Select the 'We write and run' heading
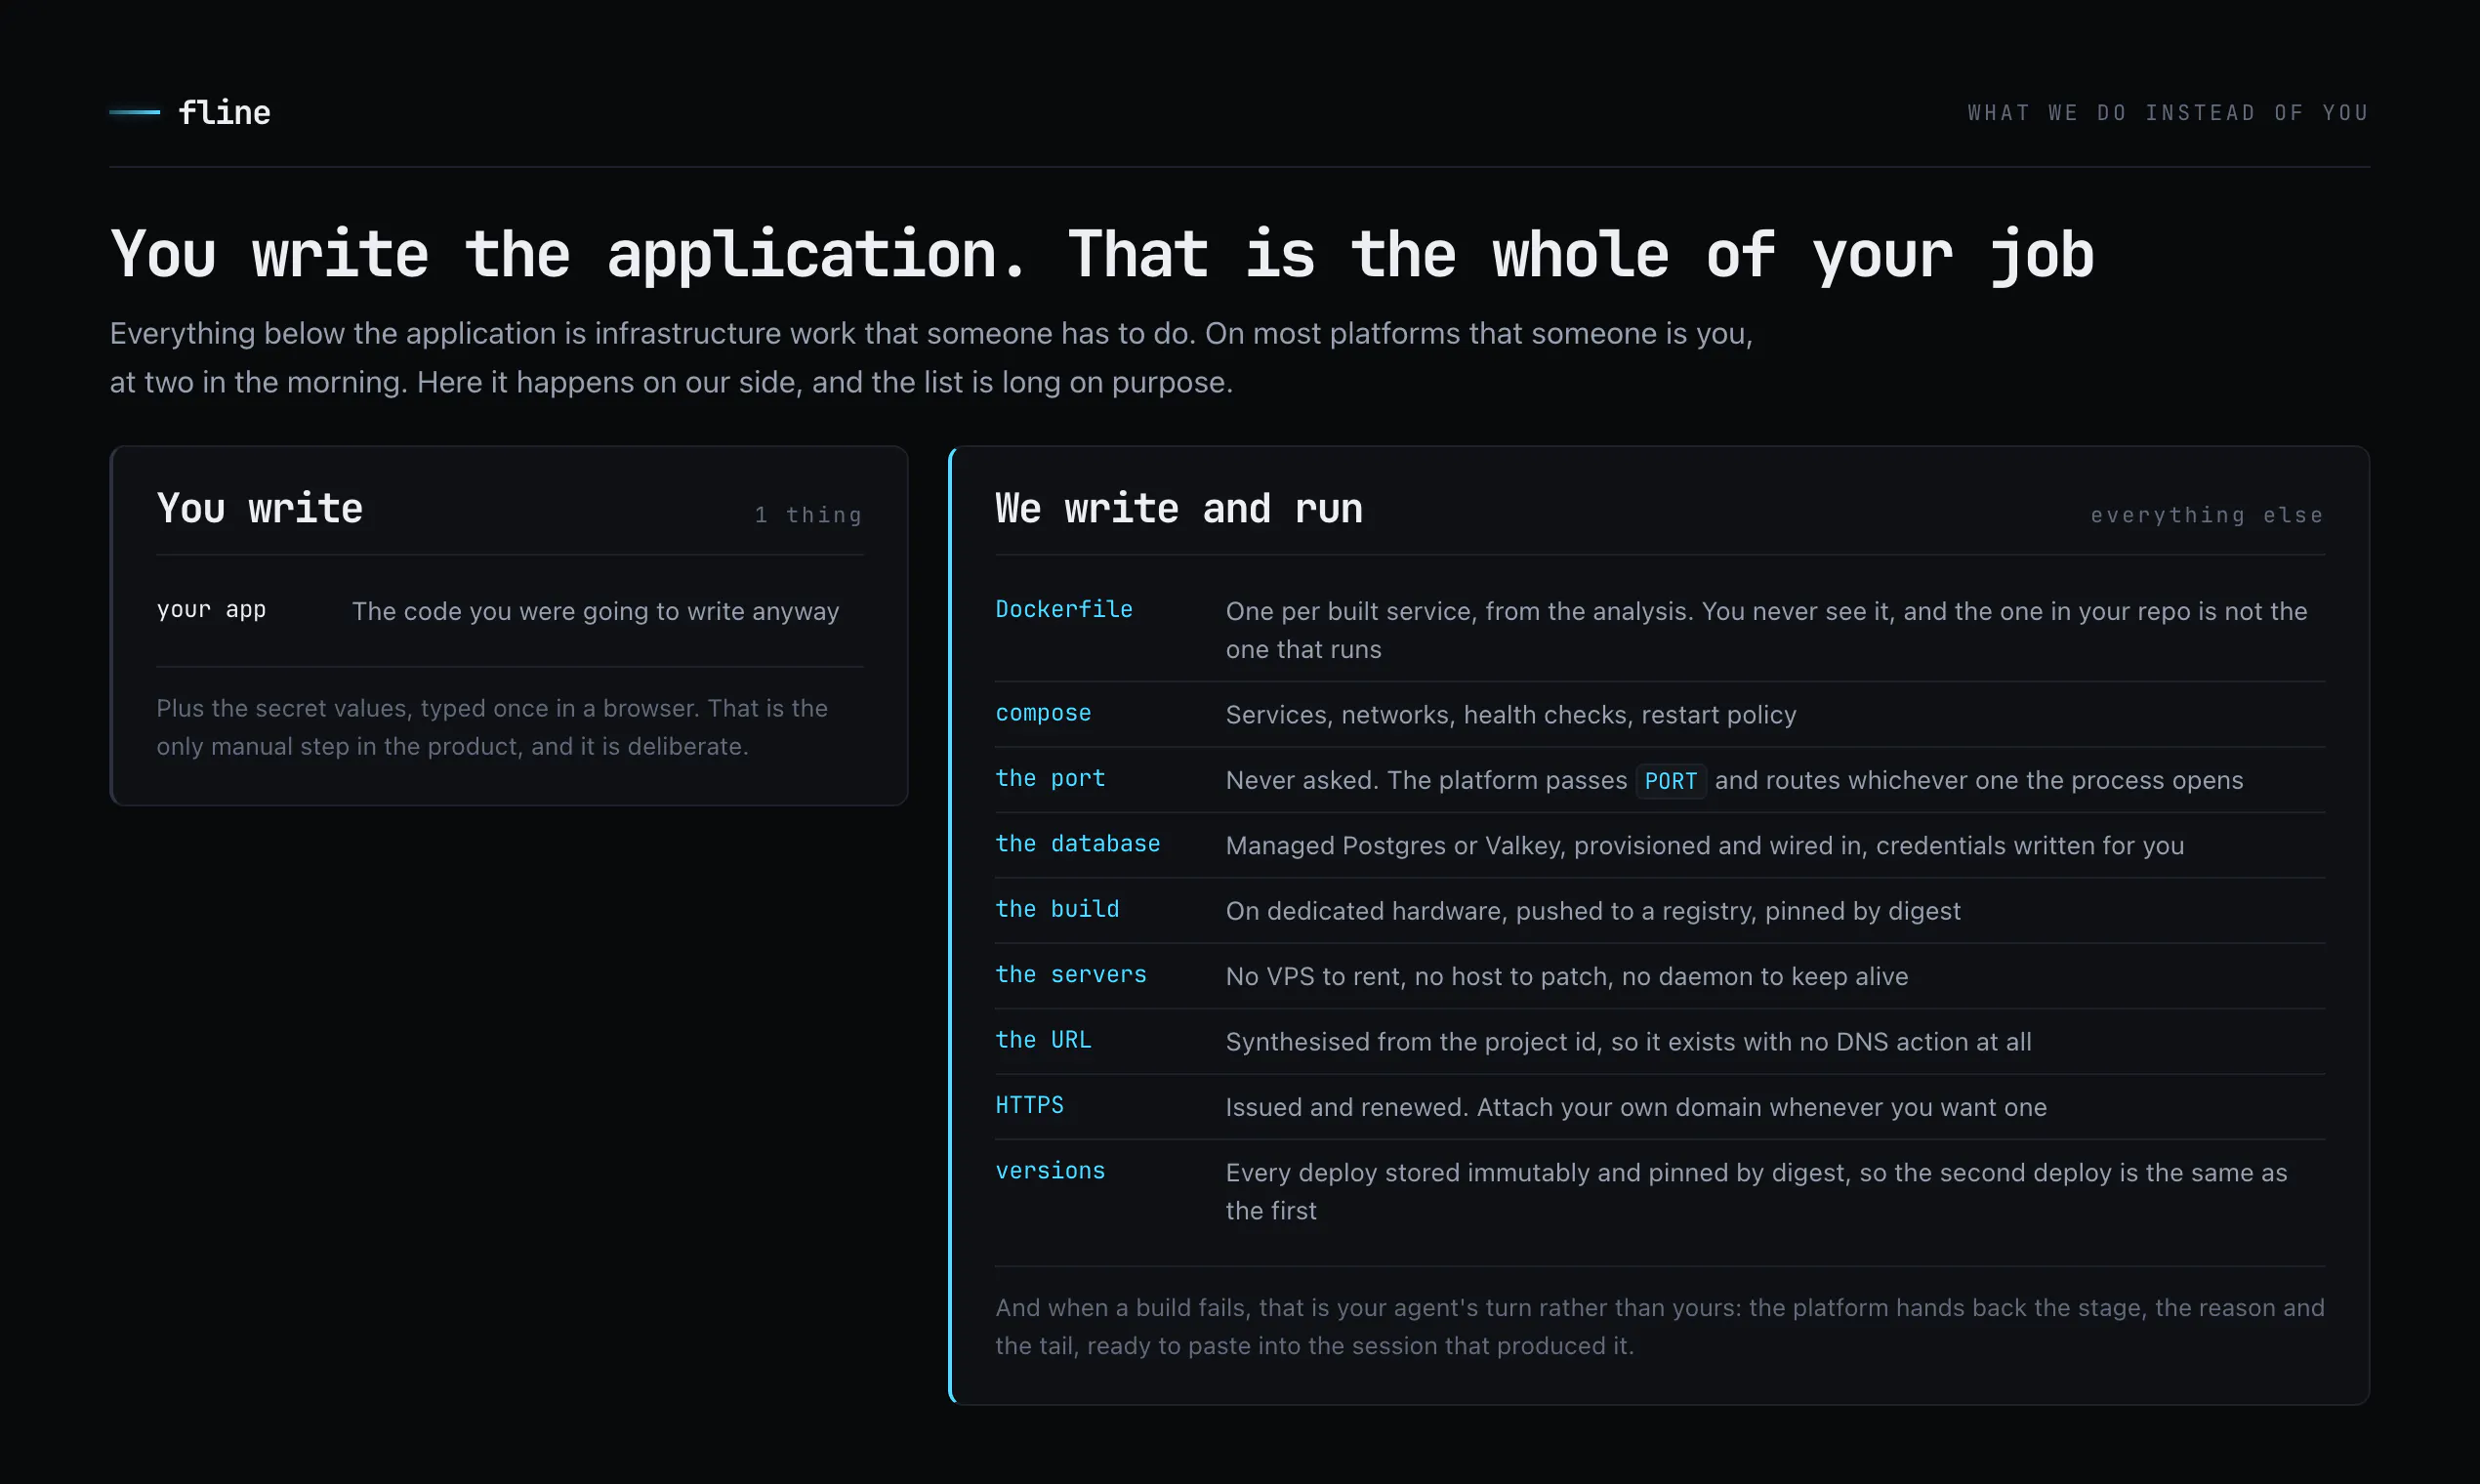2480x1484 pixels. 1179,508
